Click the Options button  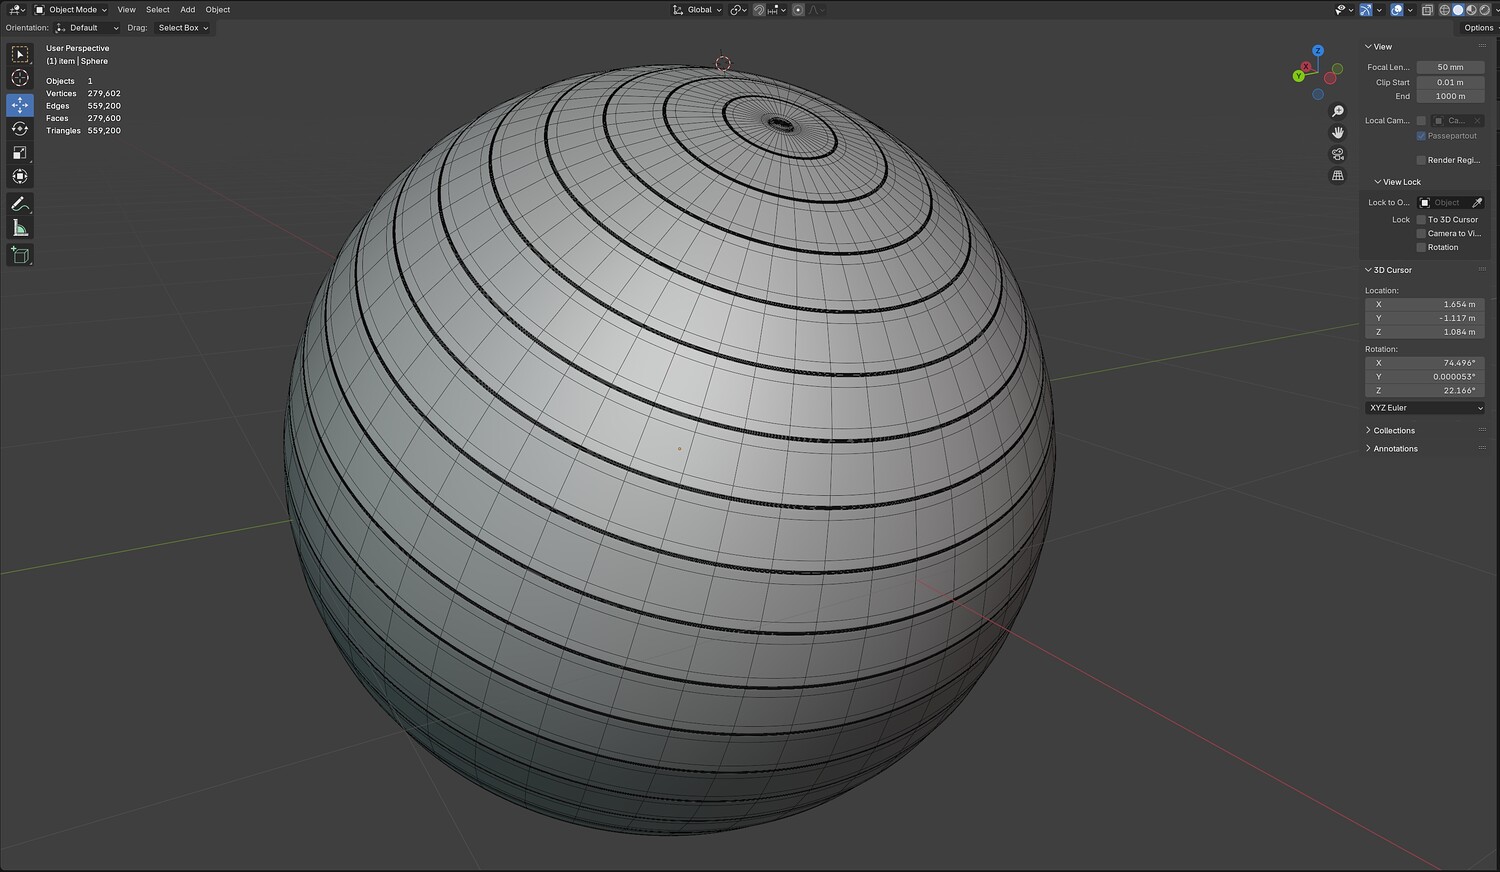1478,28
